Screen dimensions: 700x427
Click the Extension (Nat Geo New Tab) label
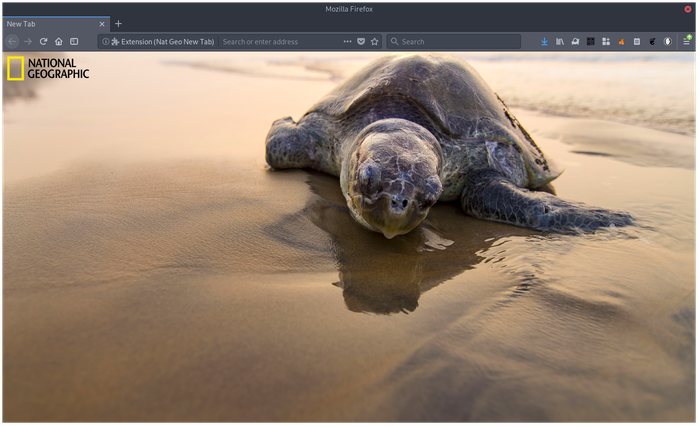(x=167, y=42)
